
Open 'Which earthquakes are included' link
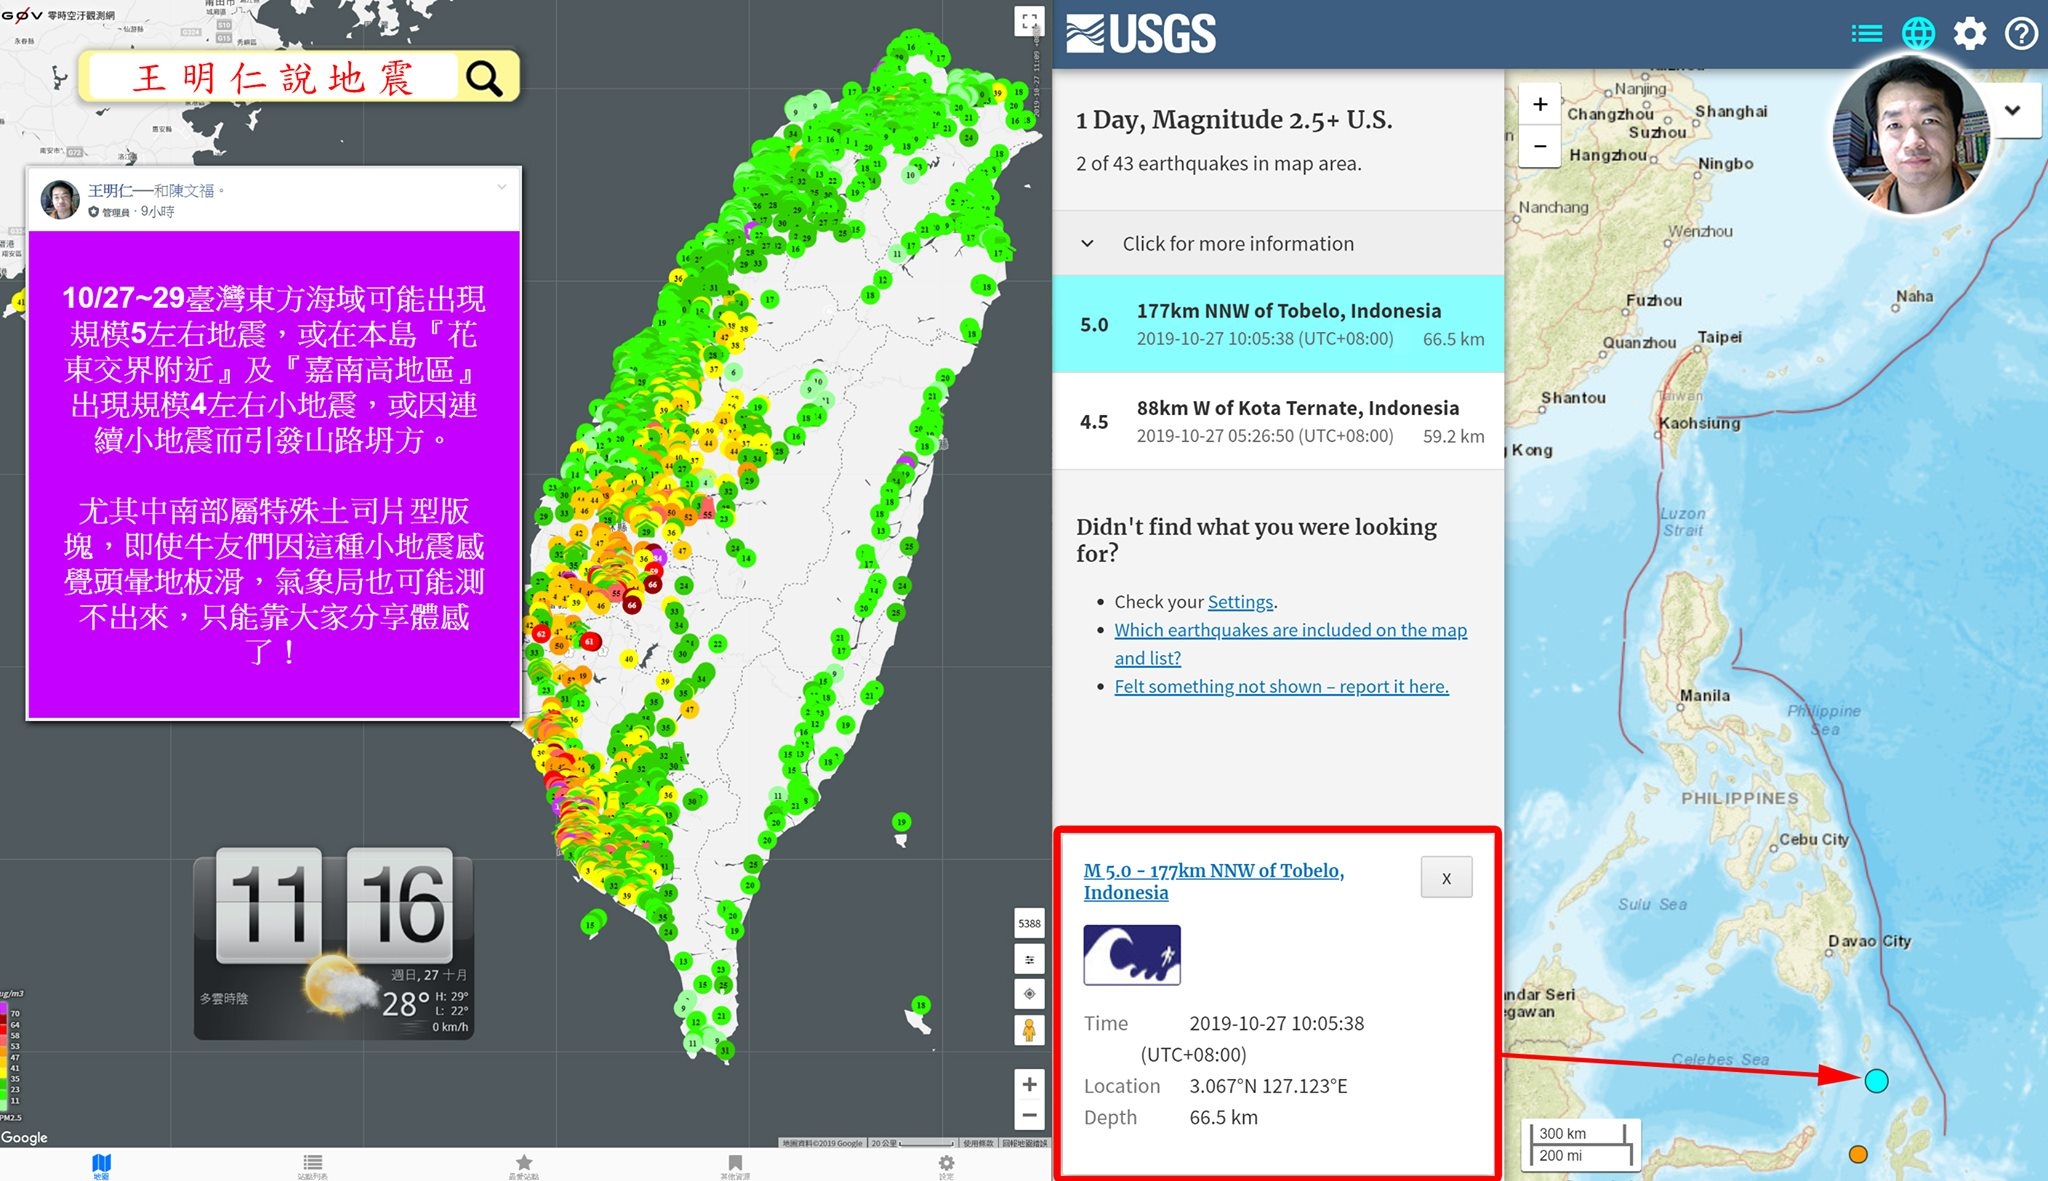(1290, 644)
